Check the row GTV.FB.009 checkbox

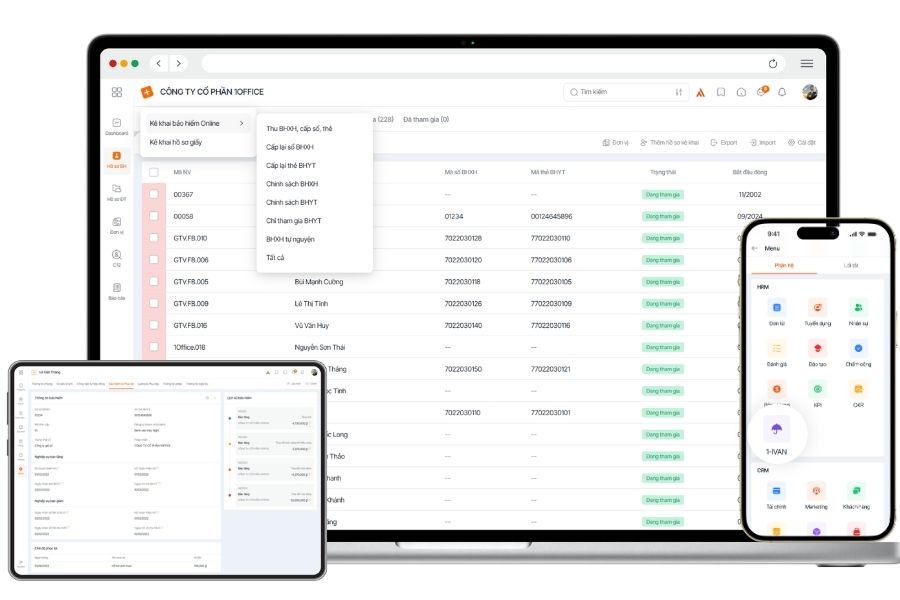tap(154, 303)
